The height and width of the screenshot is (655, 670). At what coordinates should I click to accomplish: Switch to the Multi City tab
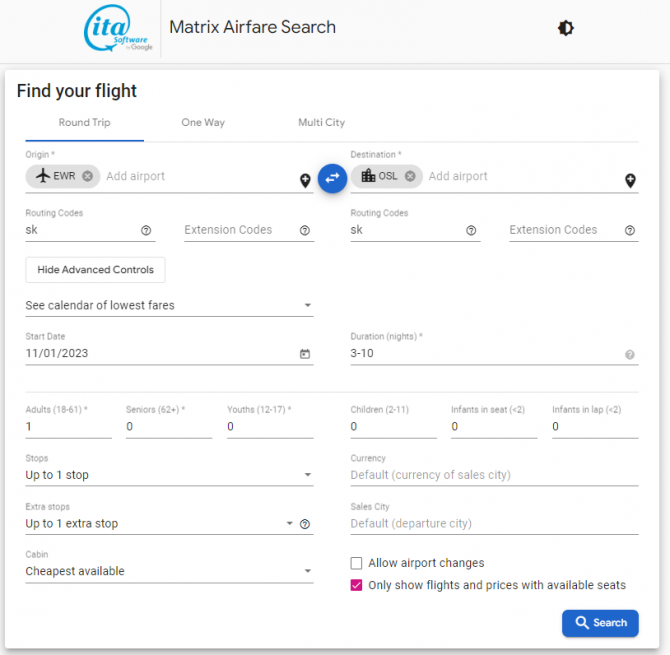(x=321, y=123)
